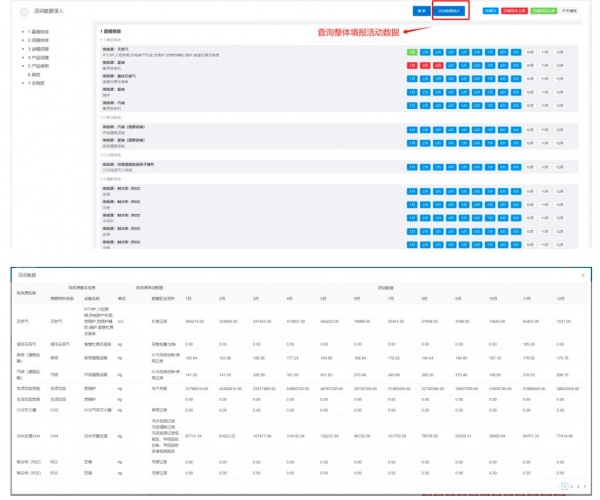Expand the arrow beside 7 生物质
The image size is (600, 500).
[23, 83]
